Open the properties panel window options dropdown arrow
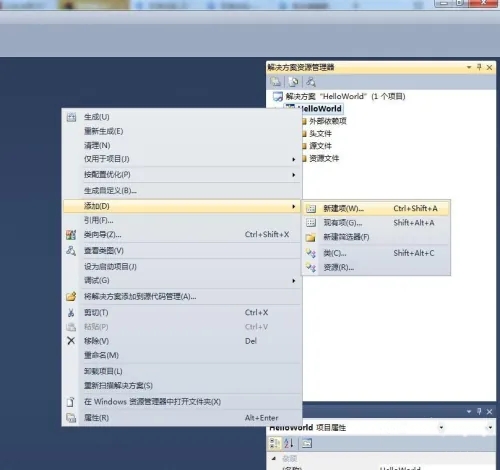Viewport: 500px width, 470px height. pos(469,411)
